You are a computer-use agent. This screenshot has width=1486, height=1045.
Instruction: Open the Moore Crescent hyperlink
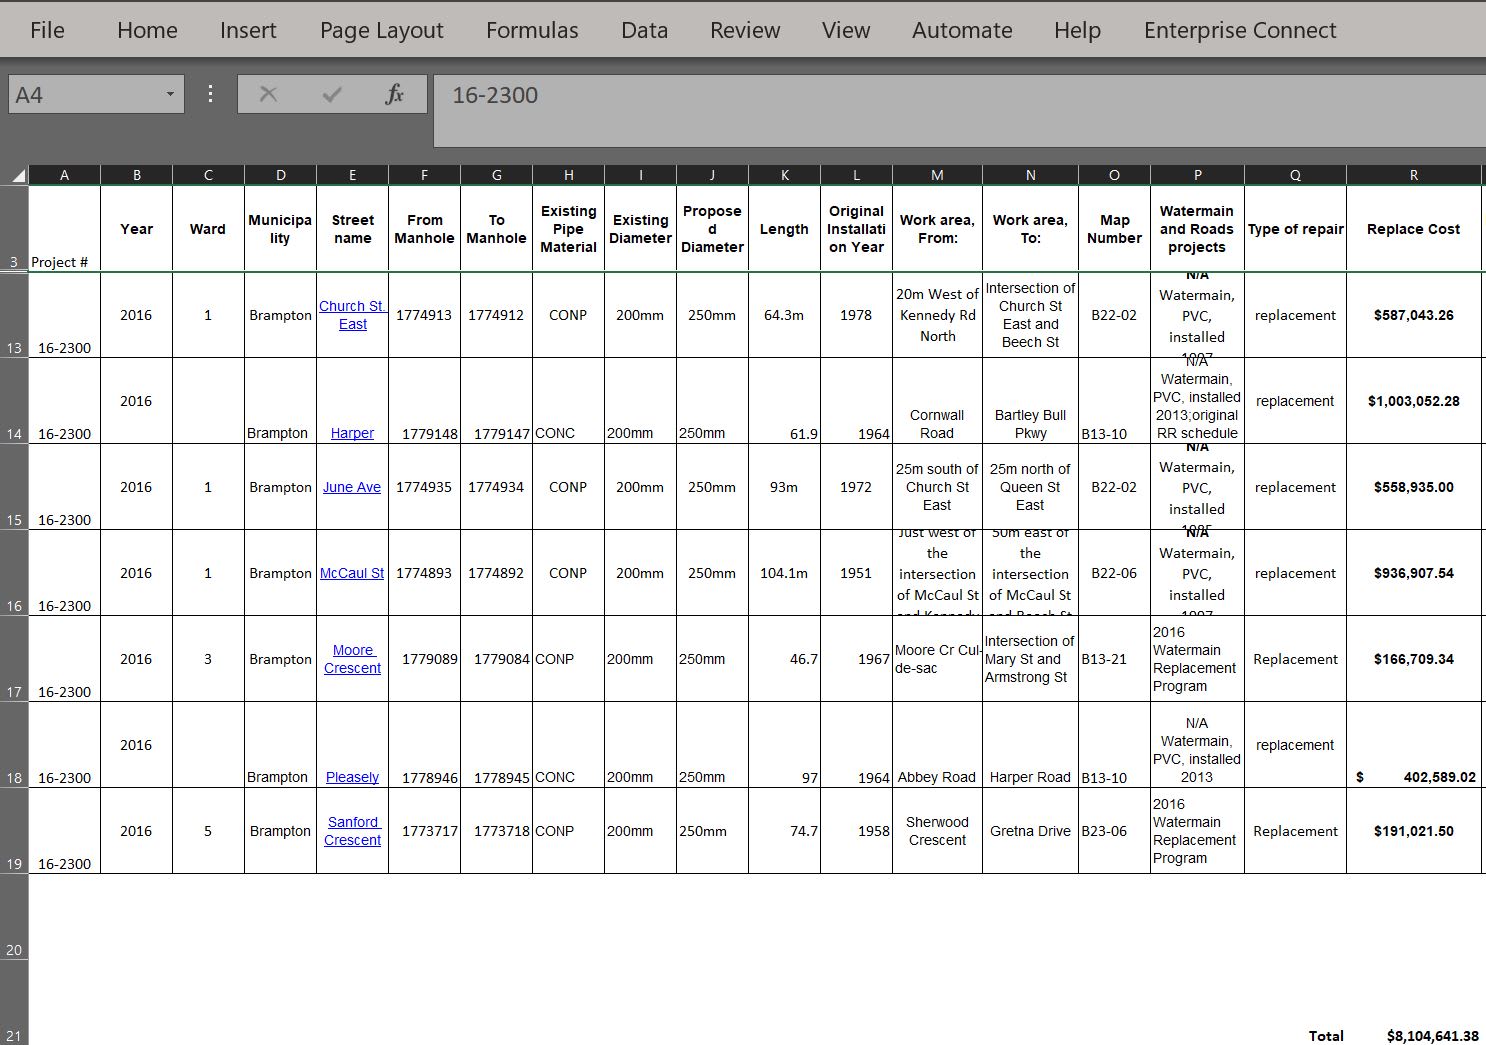point(352,659)
